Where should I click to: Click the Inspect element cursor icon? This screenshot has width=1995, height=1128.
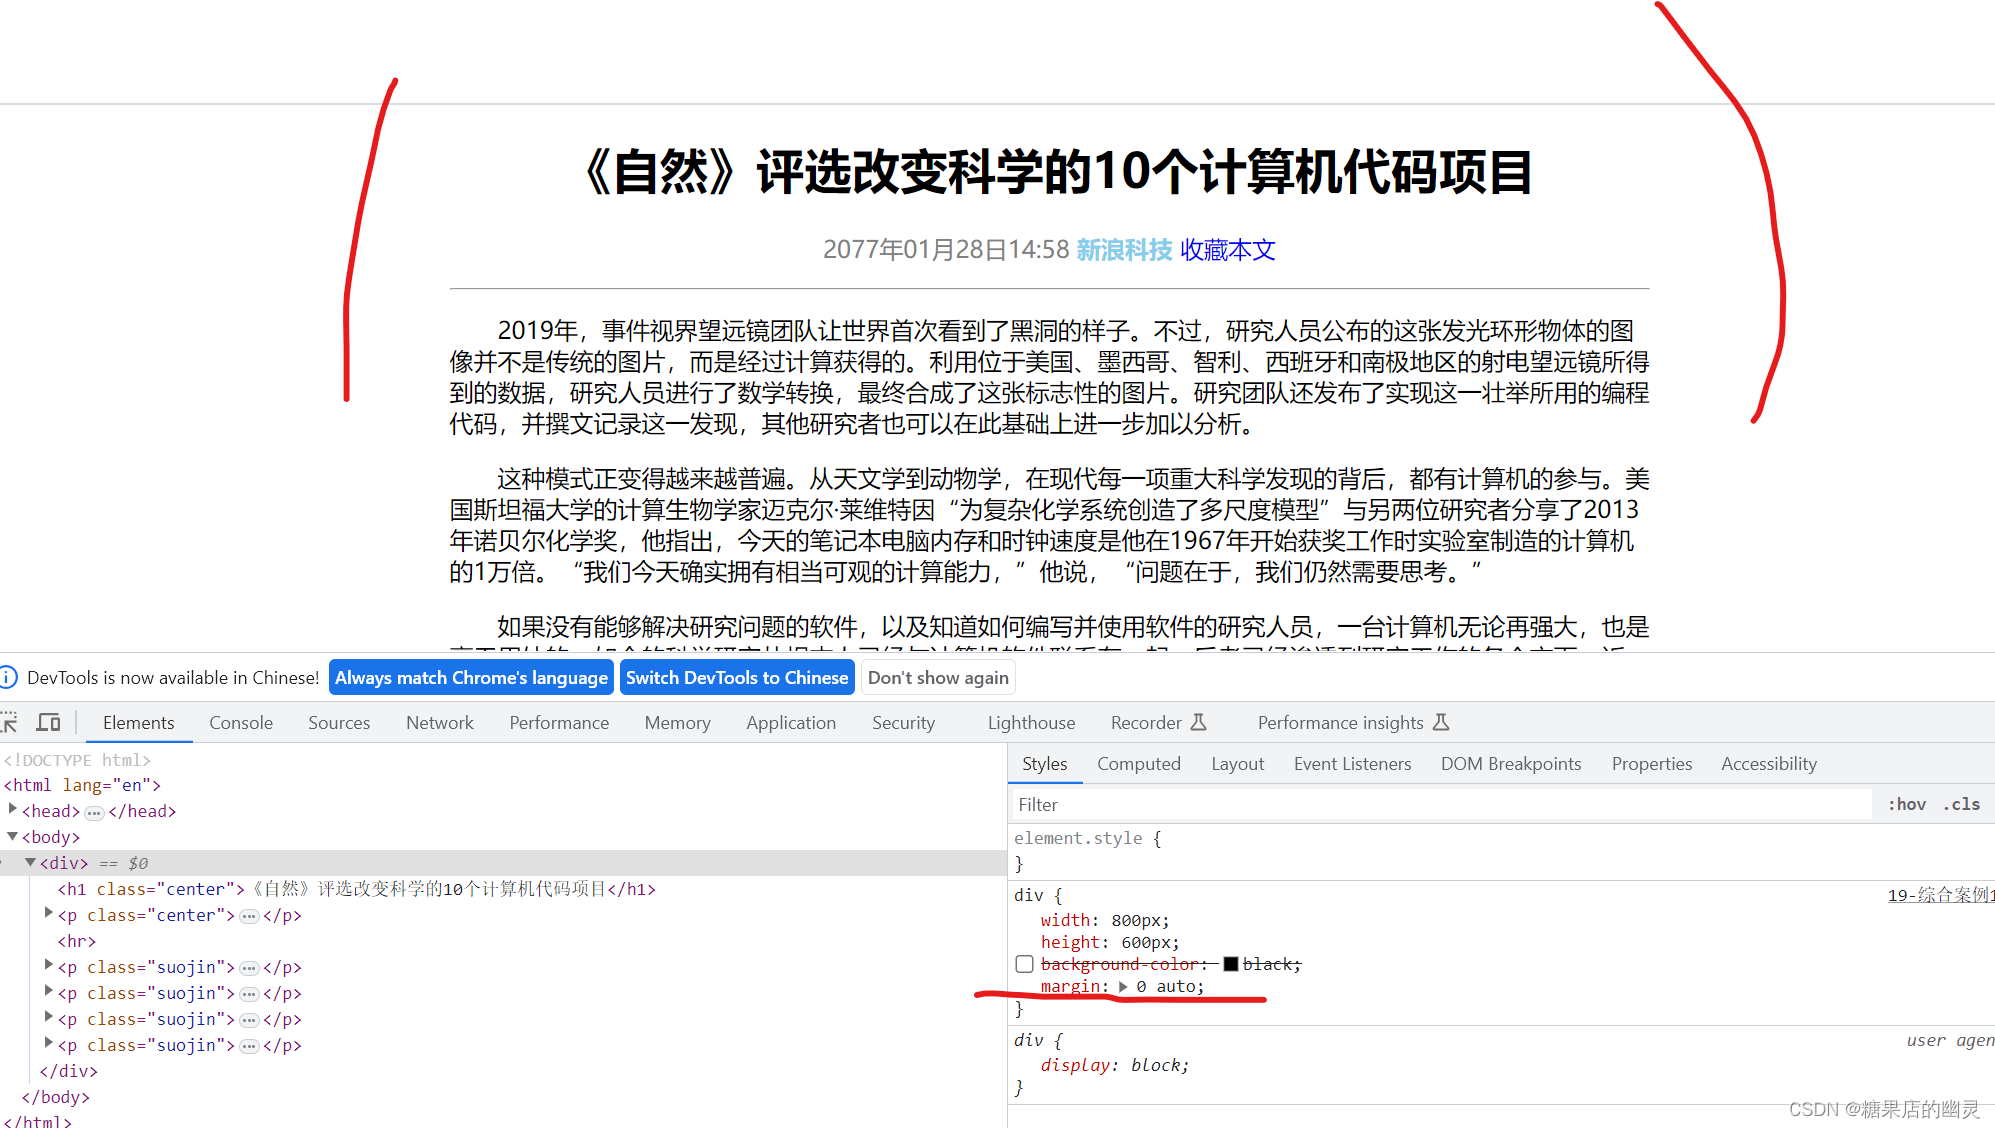tap(14, 722)
